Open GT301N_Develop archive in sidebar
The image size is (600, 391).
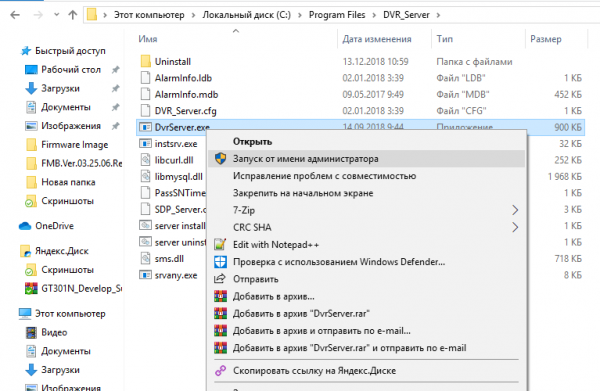click(x=82, y=288)
